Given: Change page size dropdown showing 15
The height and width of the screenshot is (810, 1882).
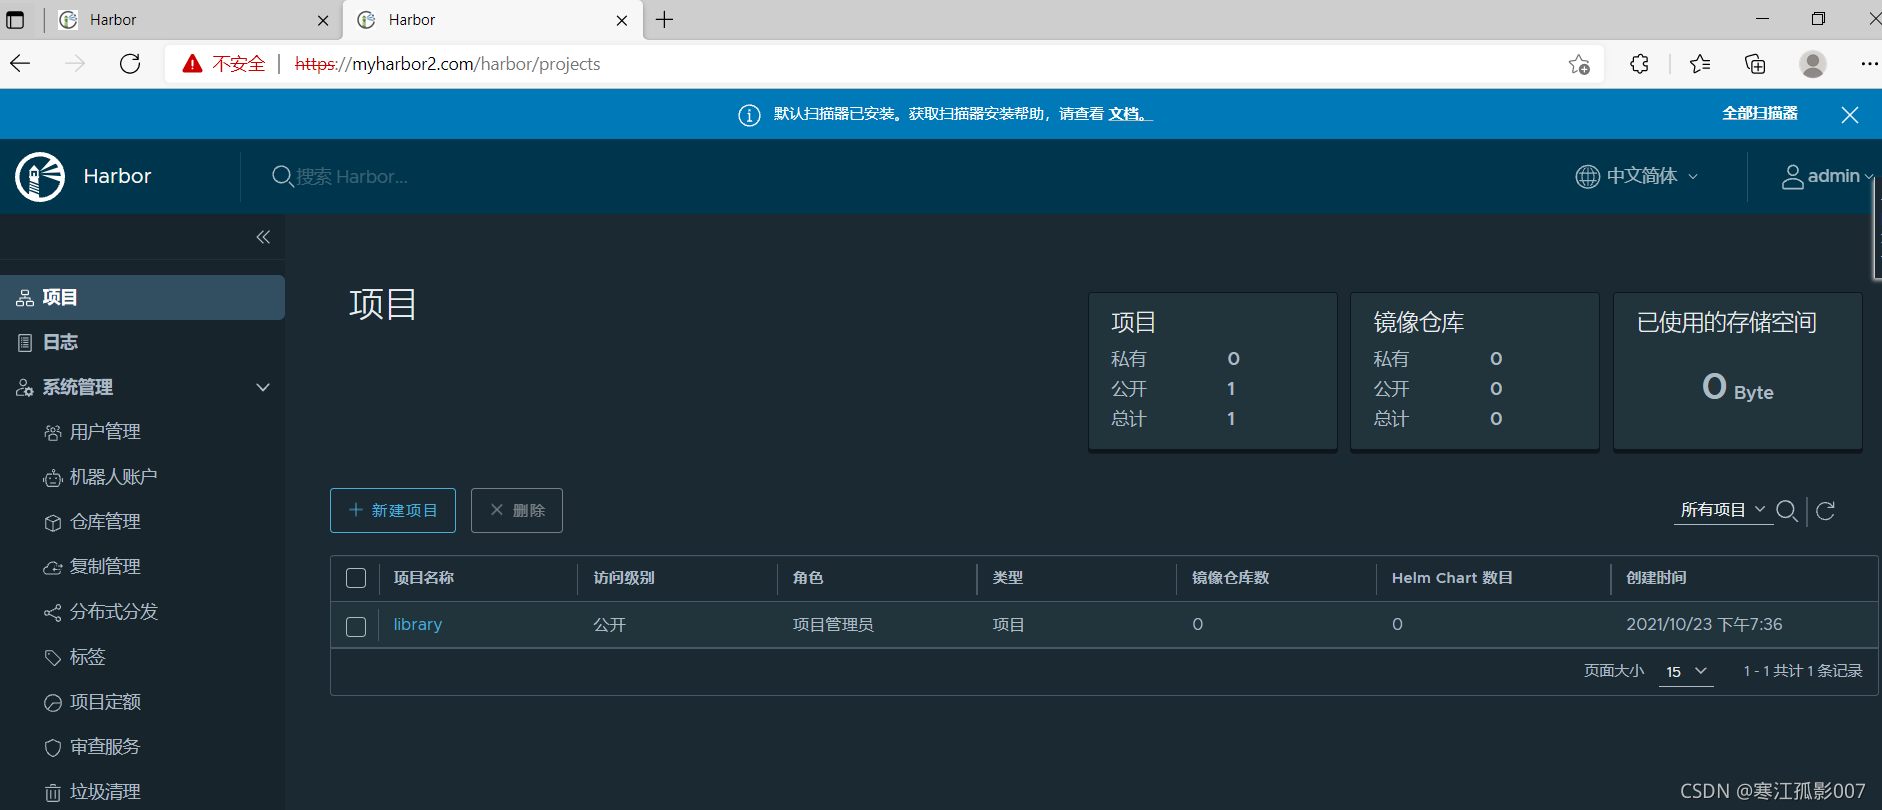Looking at the screenshot, I should [x=1686, y=672].
